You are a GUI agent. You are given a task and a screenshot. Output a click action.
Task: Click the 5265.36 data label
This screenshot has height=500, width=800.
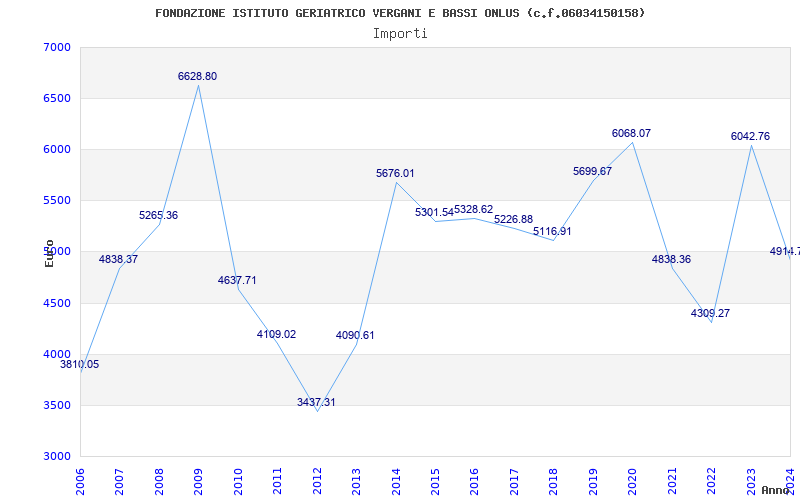pyautogui.click(x=158, y=215)
